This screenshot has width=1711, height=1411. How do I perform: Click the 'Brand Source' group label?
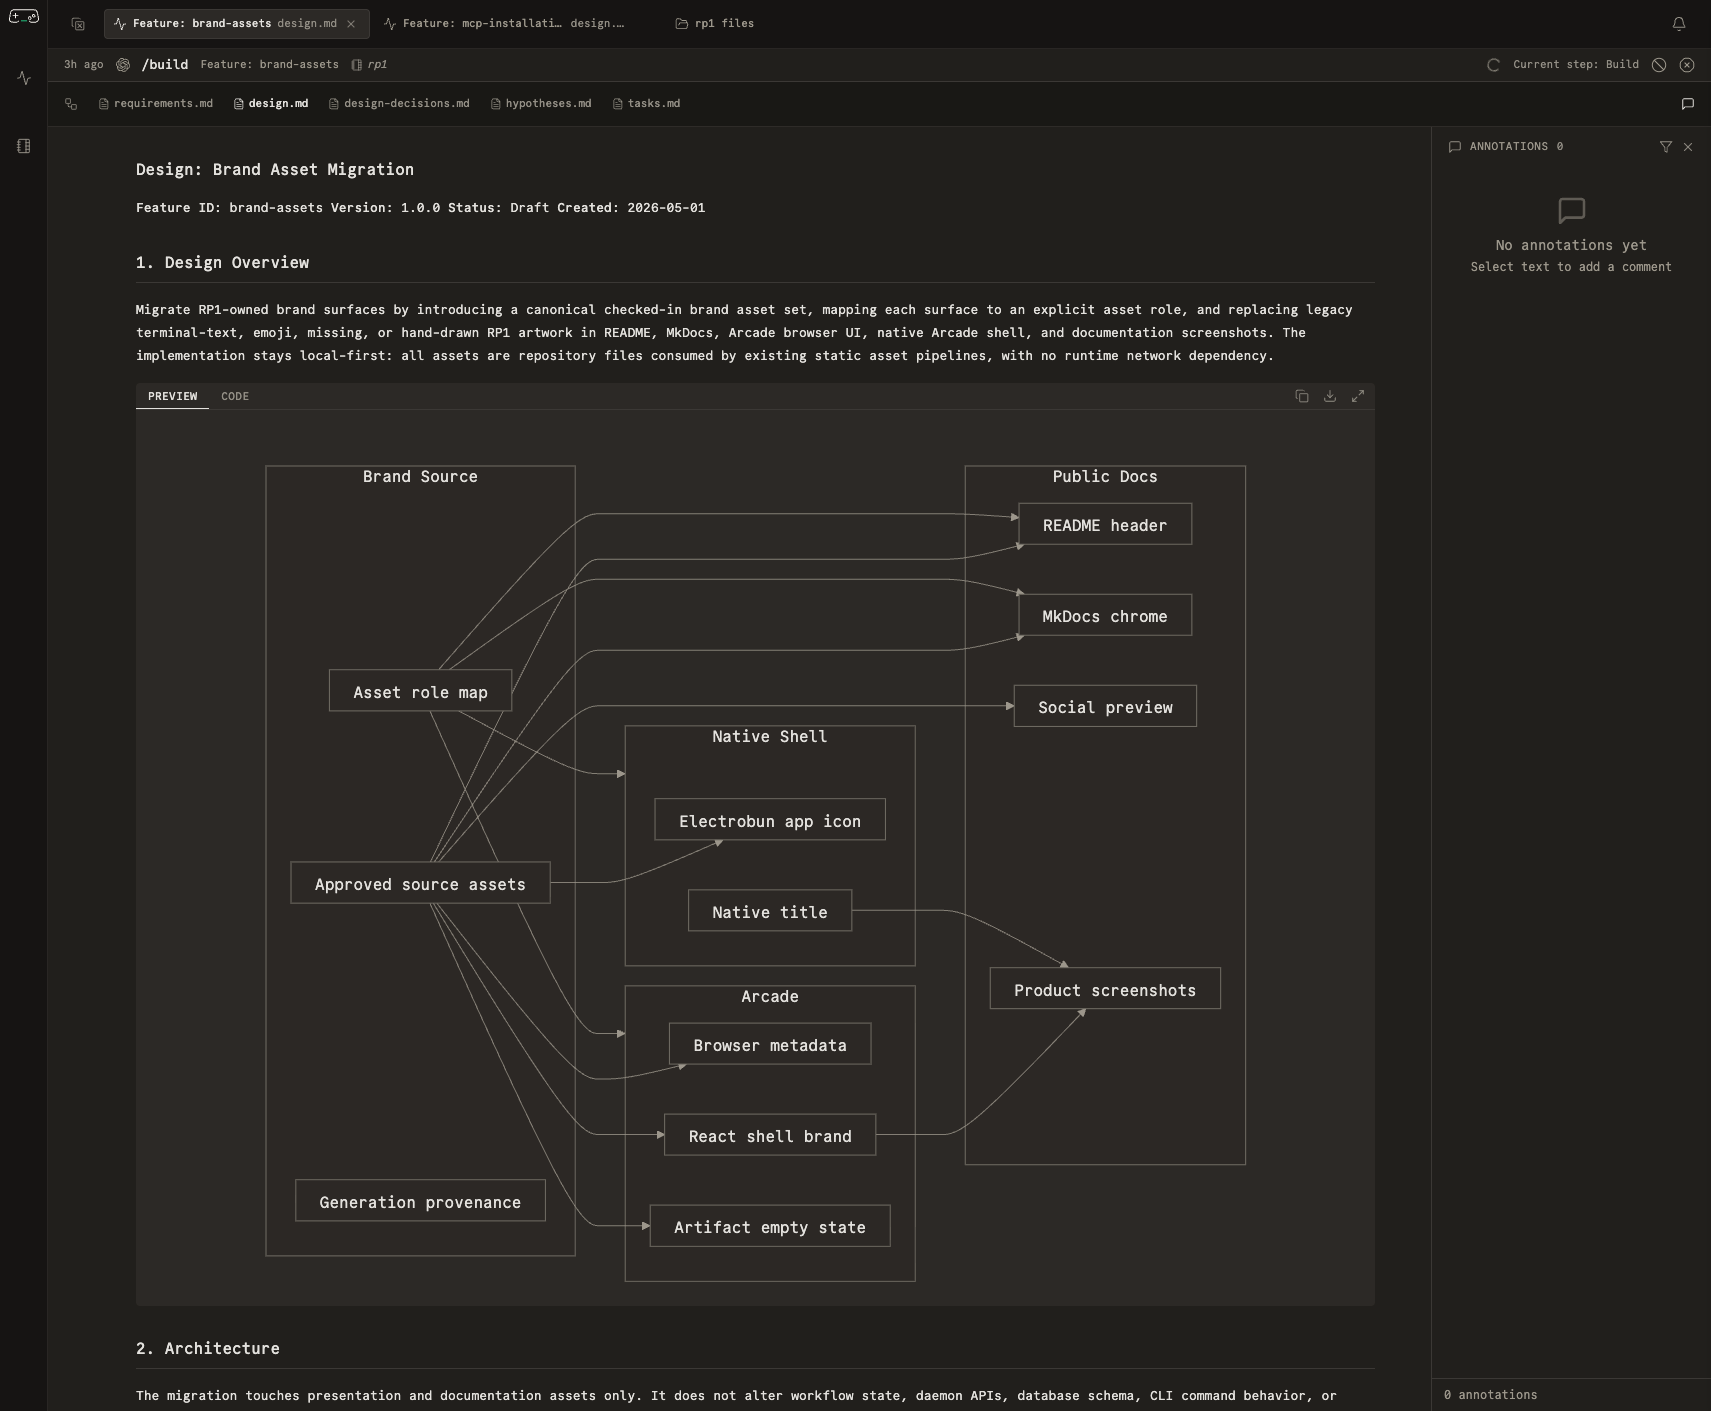point(420,477)
